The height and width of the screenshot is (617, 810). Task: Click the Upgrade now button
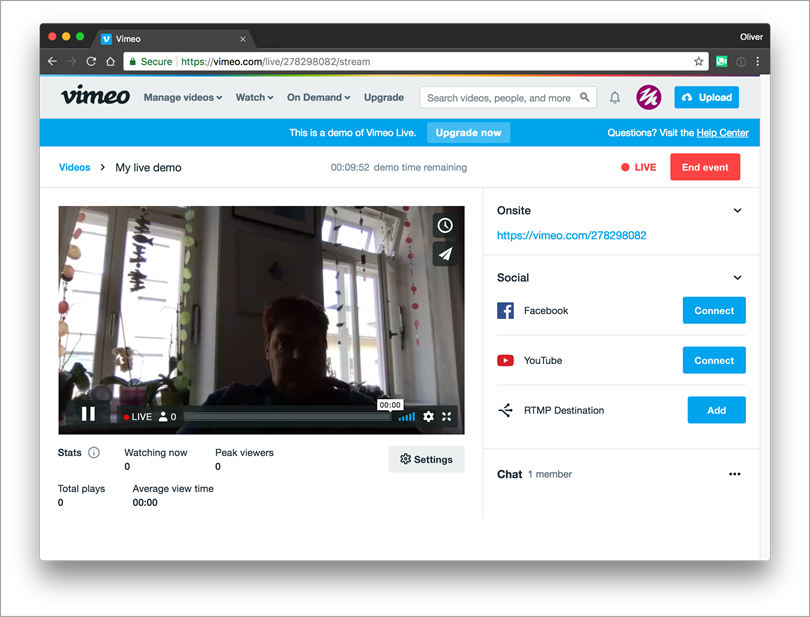click(x=468, y=133)
